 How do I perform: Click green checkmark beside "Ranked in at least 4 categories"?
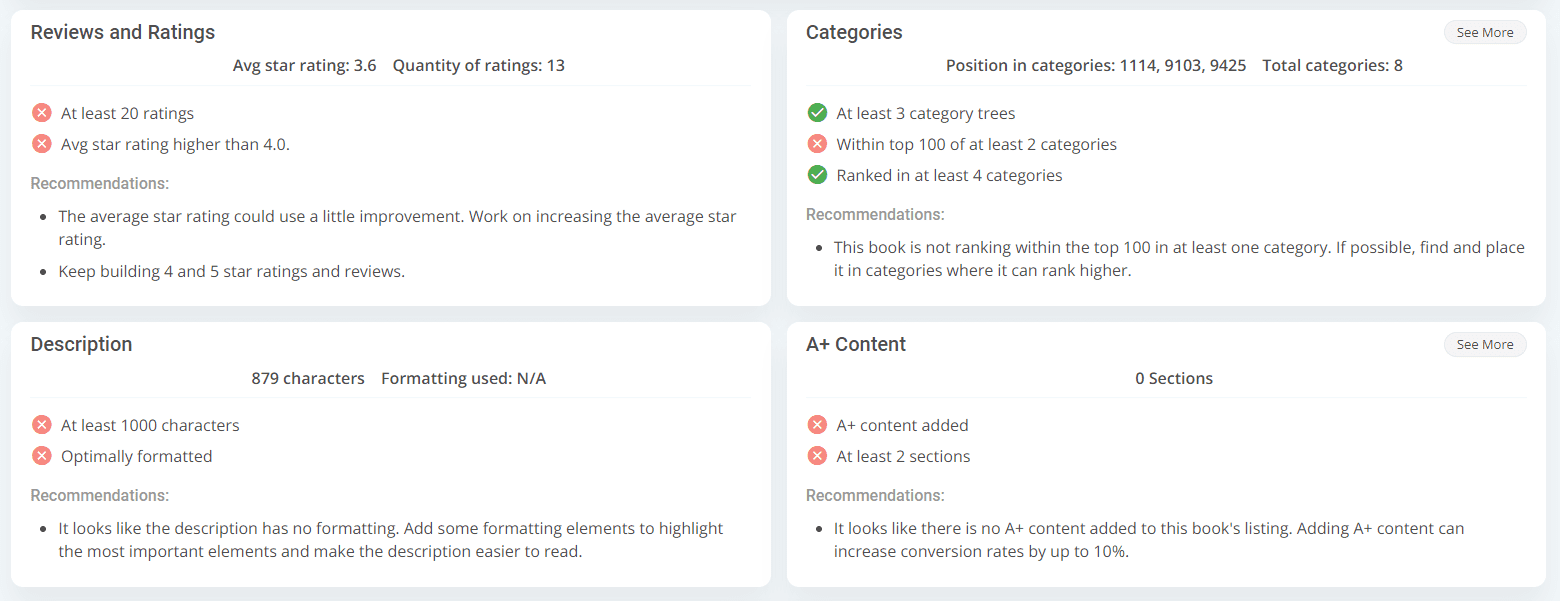pos(817,175)
